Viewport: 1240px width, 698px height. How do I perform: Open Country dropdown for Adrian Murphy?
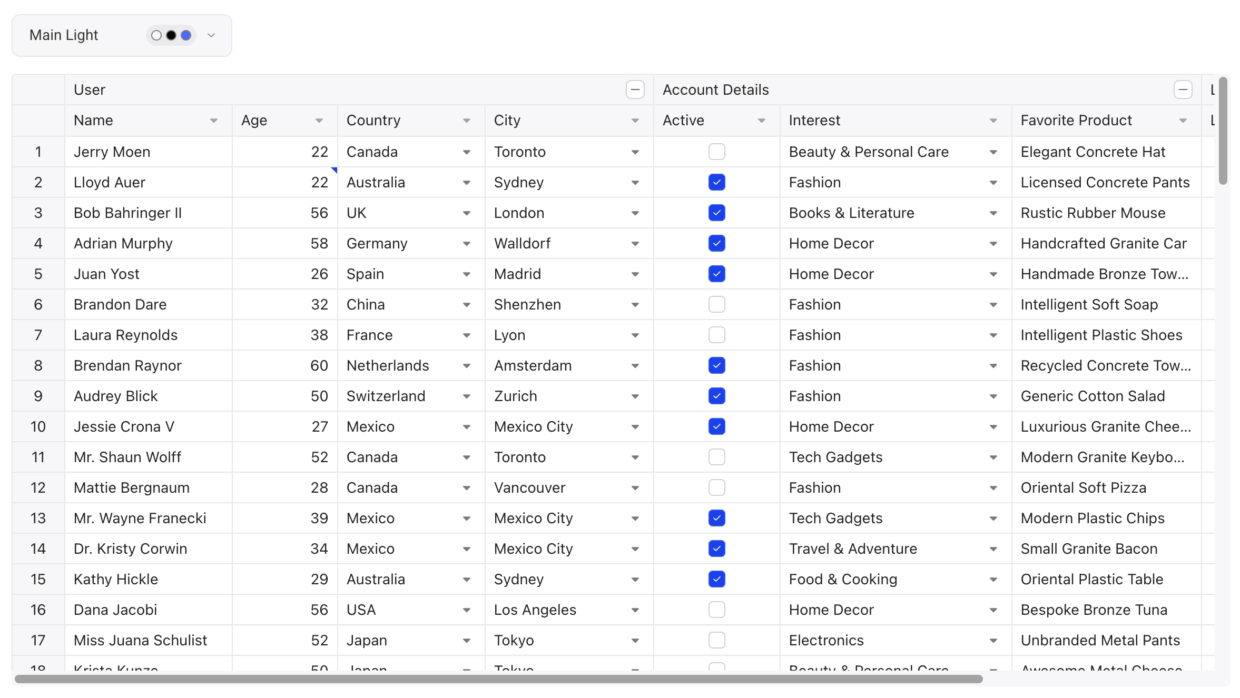pos(467,243)
